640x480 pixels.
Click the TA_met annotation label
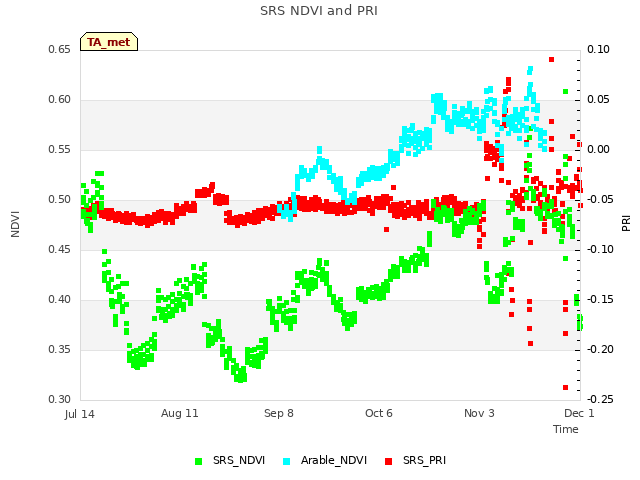tap(109, 42)
